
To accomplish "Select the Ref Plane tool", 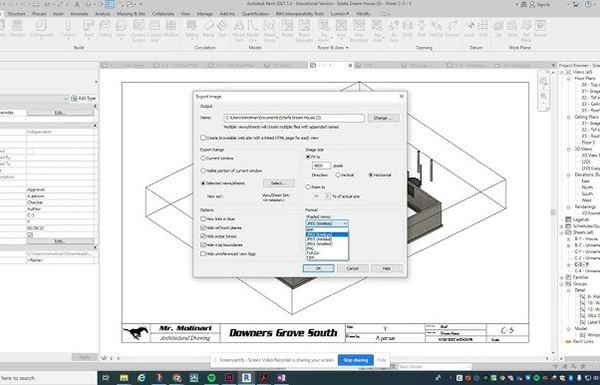I will pos(526,31).
